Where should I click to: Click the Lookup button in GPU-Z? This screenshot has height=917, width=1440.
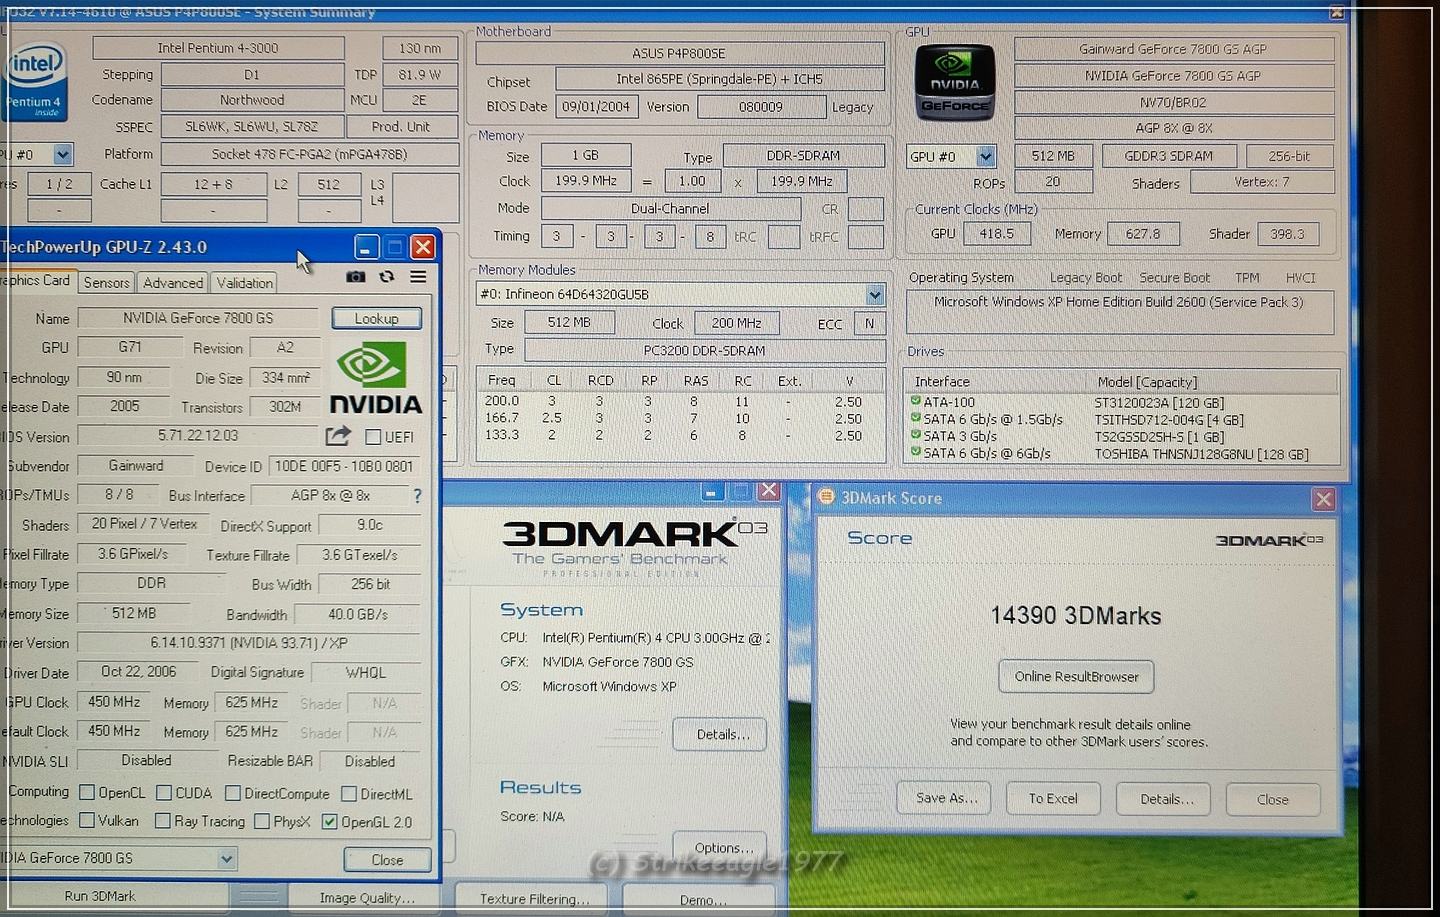click(x=376, y=318)
